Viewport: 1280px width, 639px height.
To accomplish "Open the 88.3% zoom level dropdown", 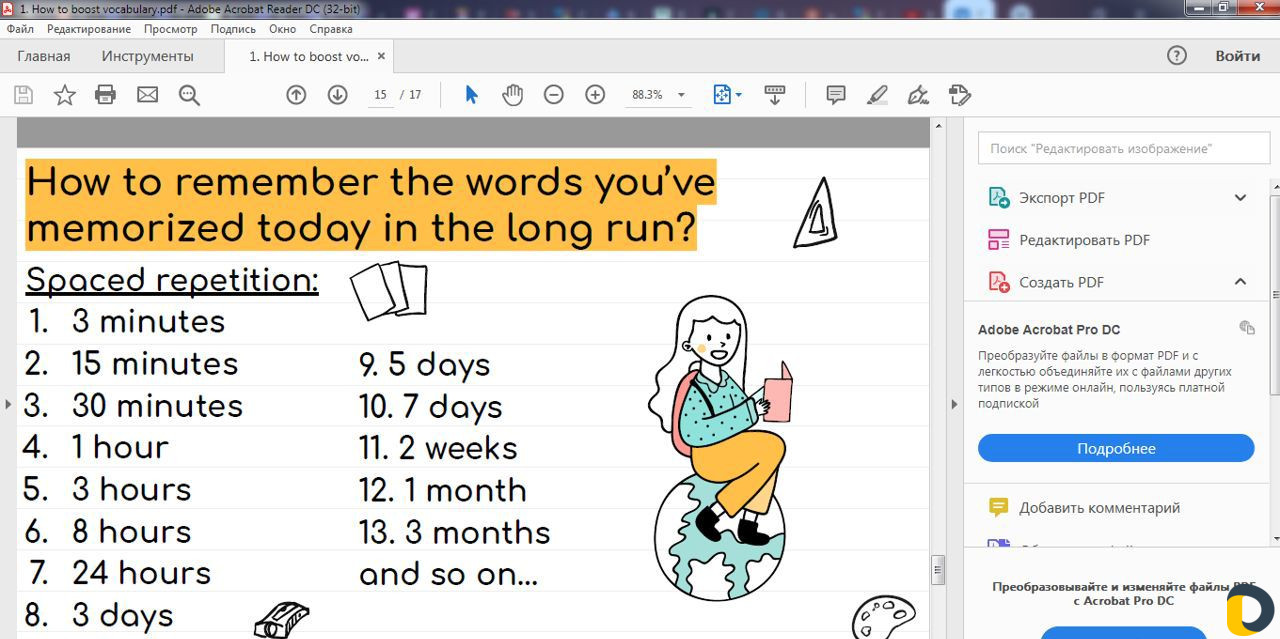I will [x=681, y=95].
